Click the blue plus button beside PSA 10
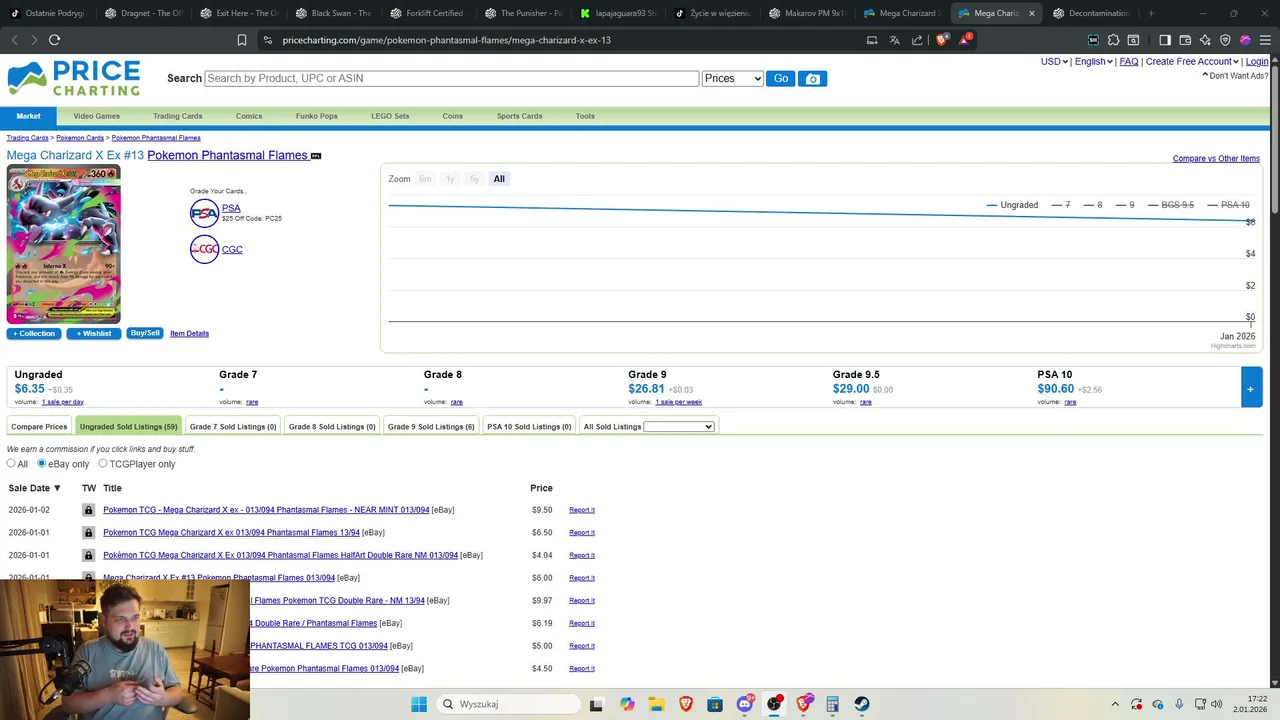The width and height of the screenshot is (1280, 720). 1251,388
